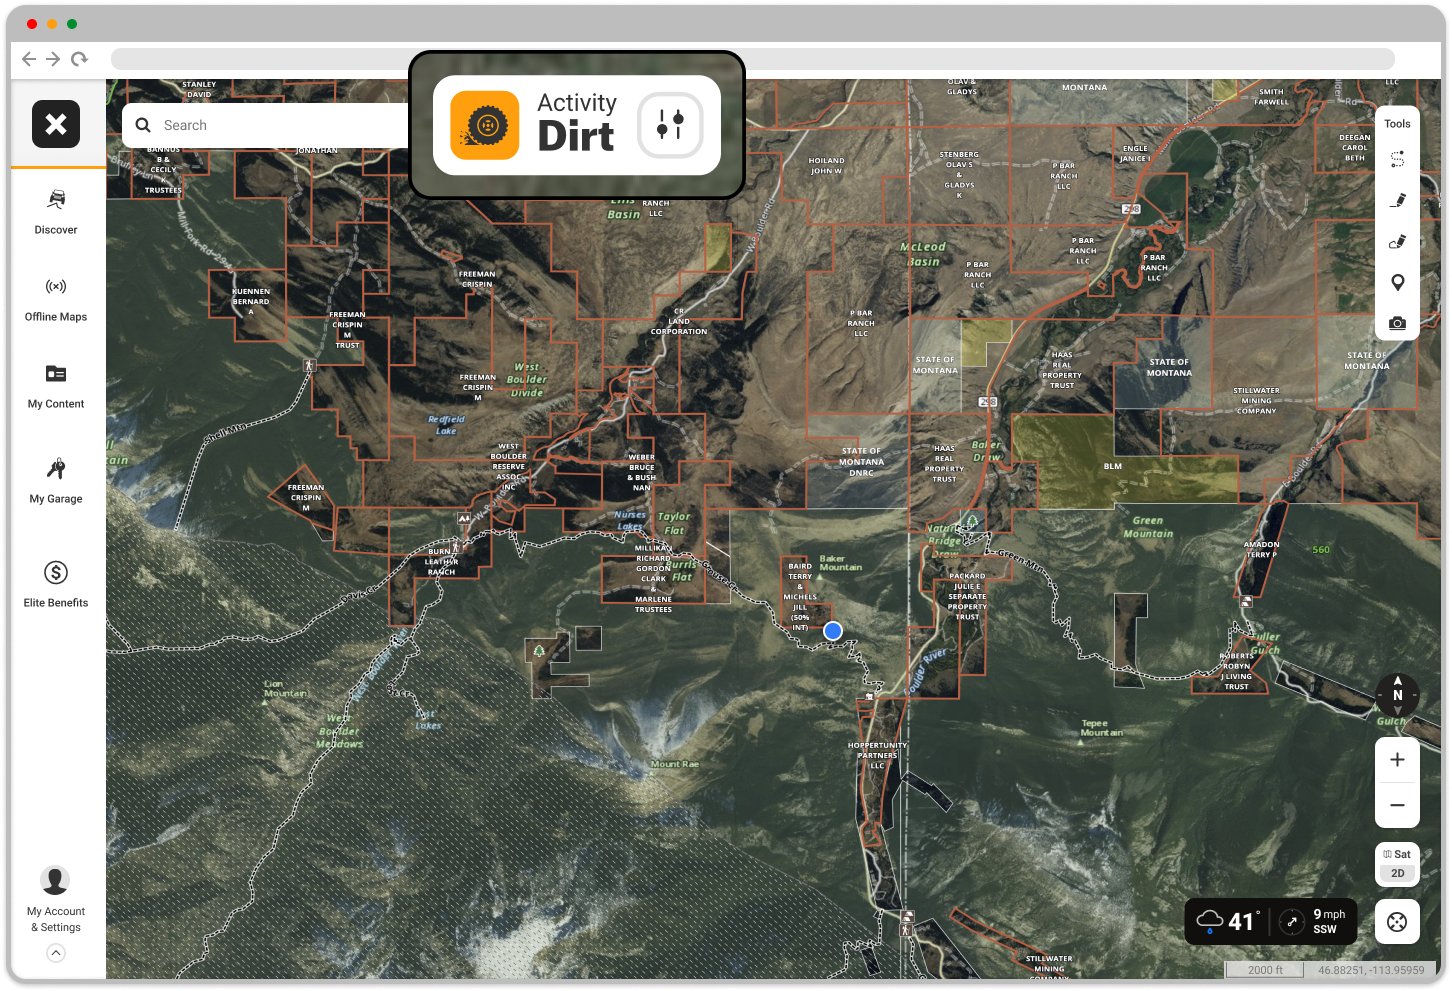Viewport: 1452px width, 991px height.
Task: Click the McLeod Basin label
Action: coord(923,254)
